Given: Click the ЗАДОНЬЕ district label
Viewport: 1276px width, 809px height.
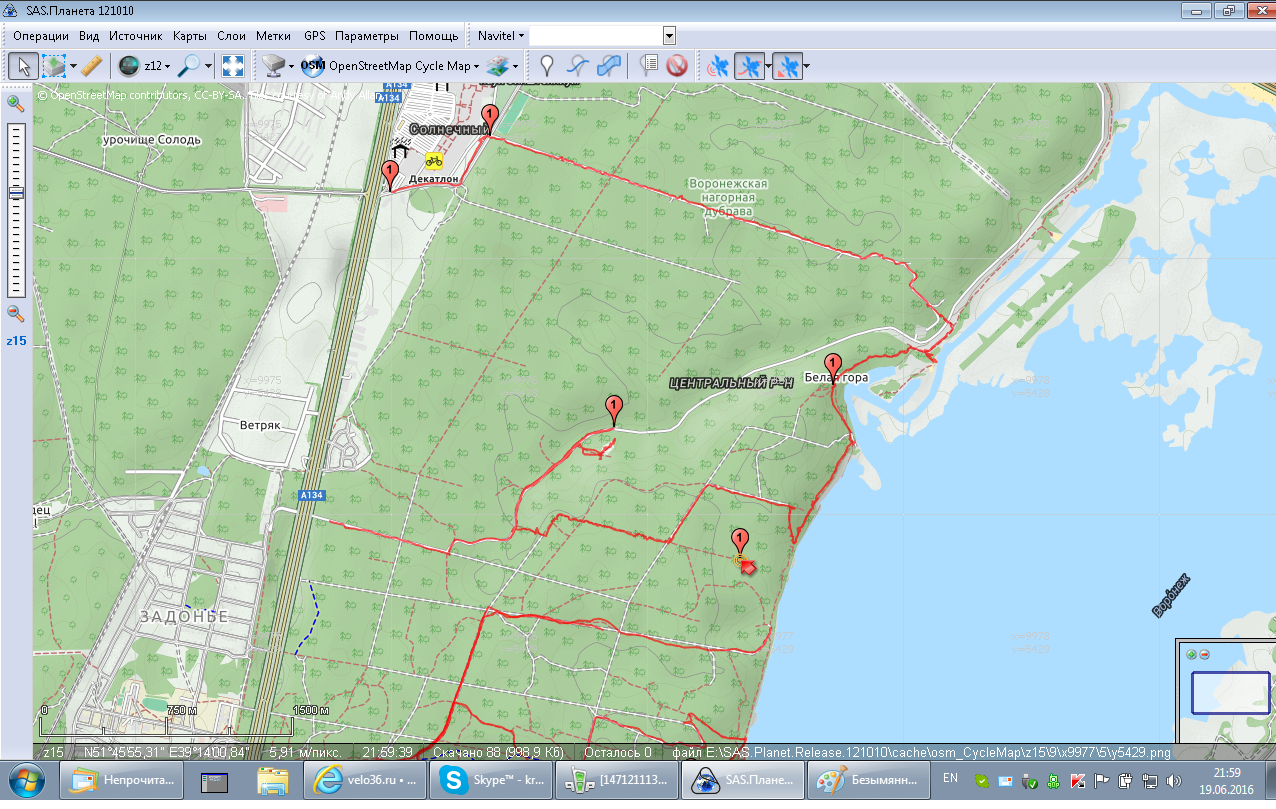Looking at the screenshot, I should [184, 616].
